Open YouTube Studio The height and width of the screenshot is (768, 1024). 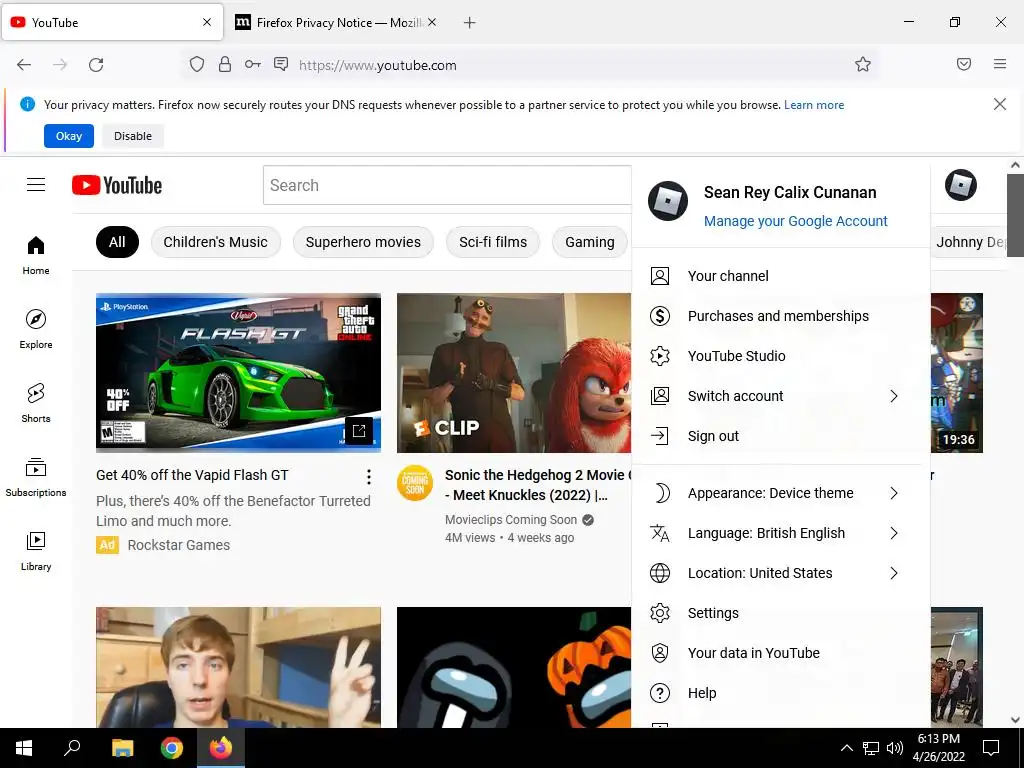(x=780, y=356)
